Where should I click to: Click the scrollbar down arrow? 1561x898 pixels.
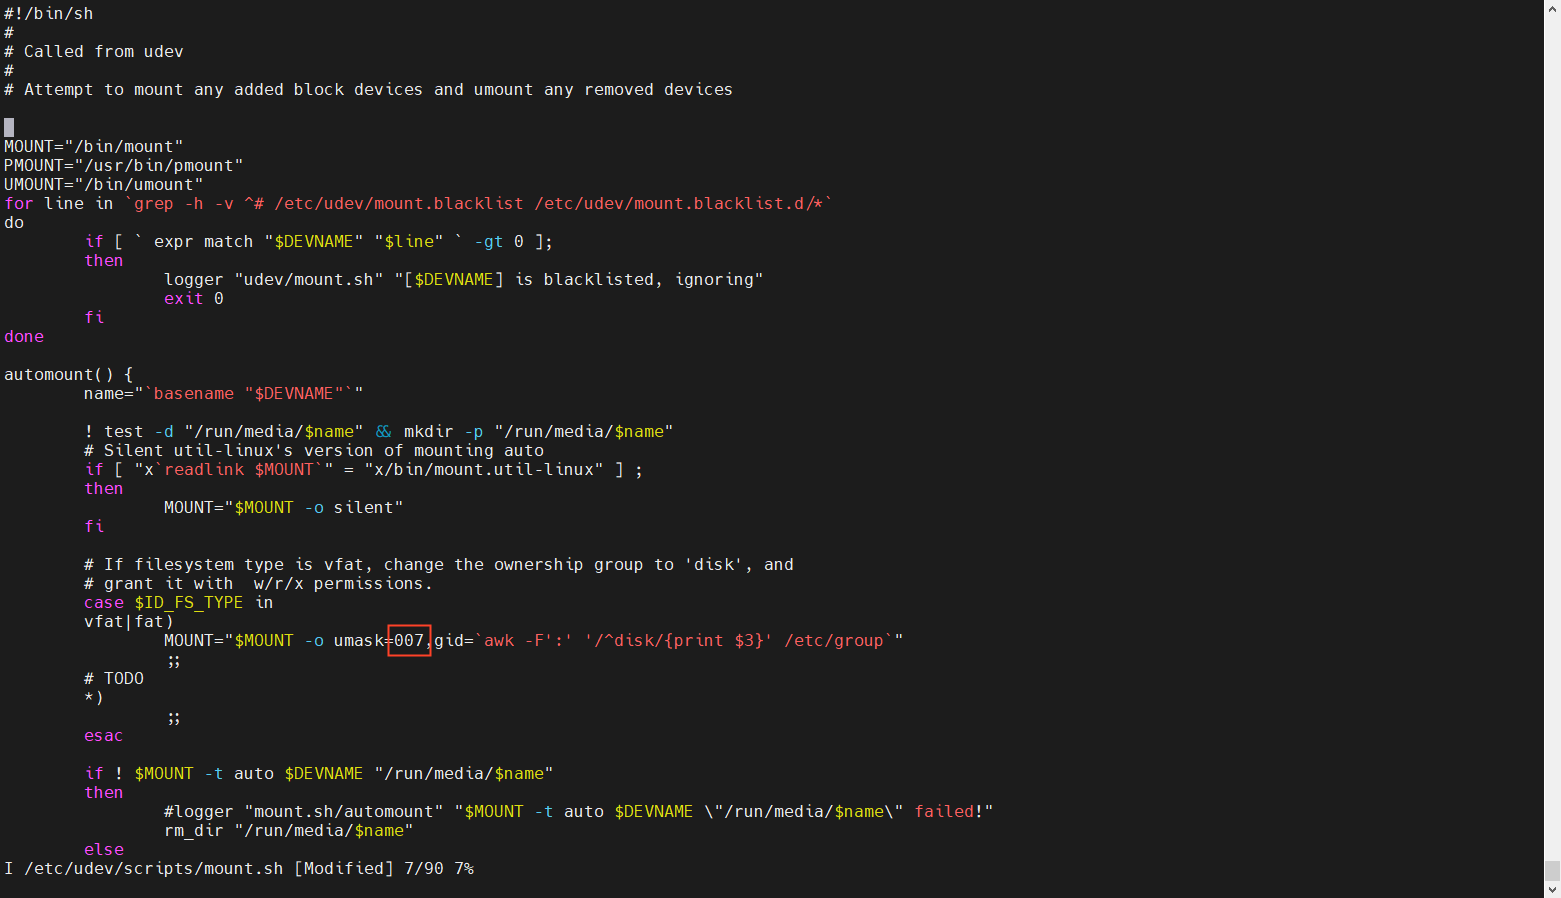click(1552, 890)
